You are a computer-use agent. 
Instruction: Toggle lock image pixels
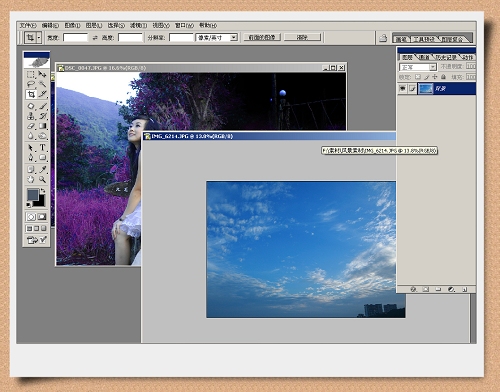click(426, 77)
